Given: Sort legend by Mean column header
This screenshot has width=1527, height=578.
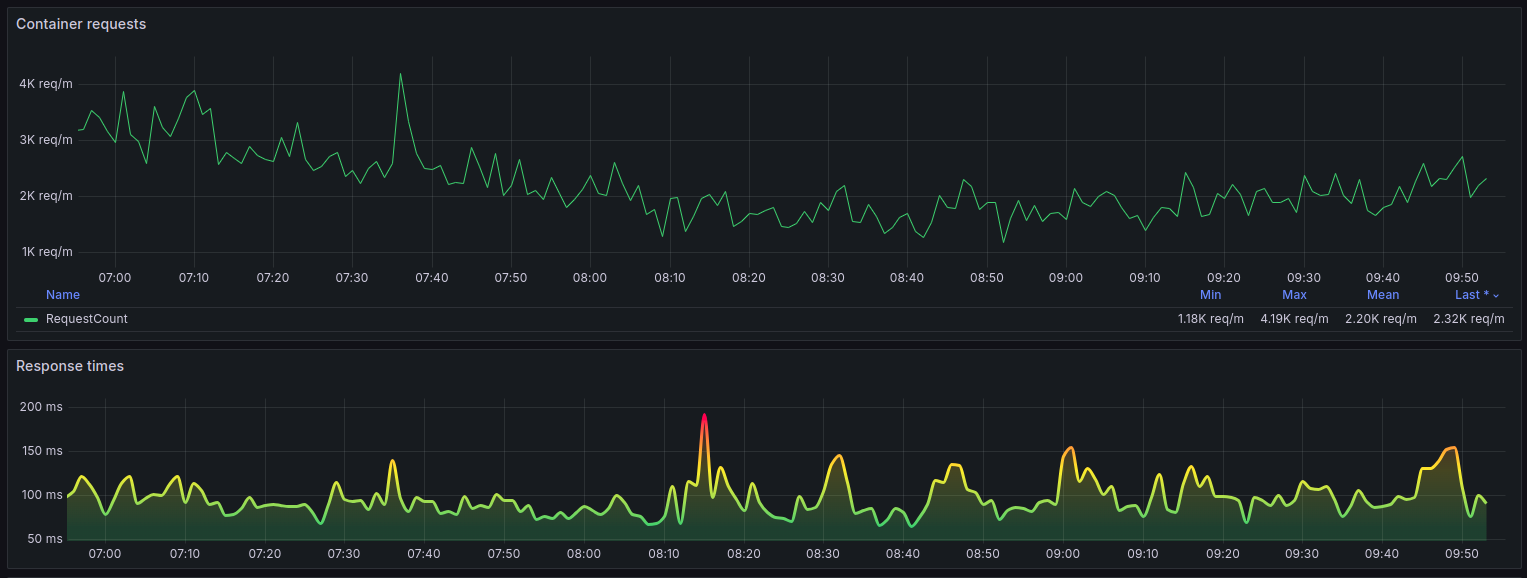Looking at the screenshot, I should [x=1383, y=295].
